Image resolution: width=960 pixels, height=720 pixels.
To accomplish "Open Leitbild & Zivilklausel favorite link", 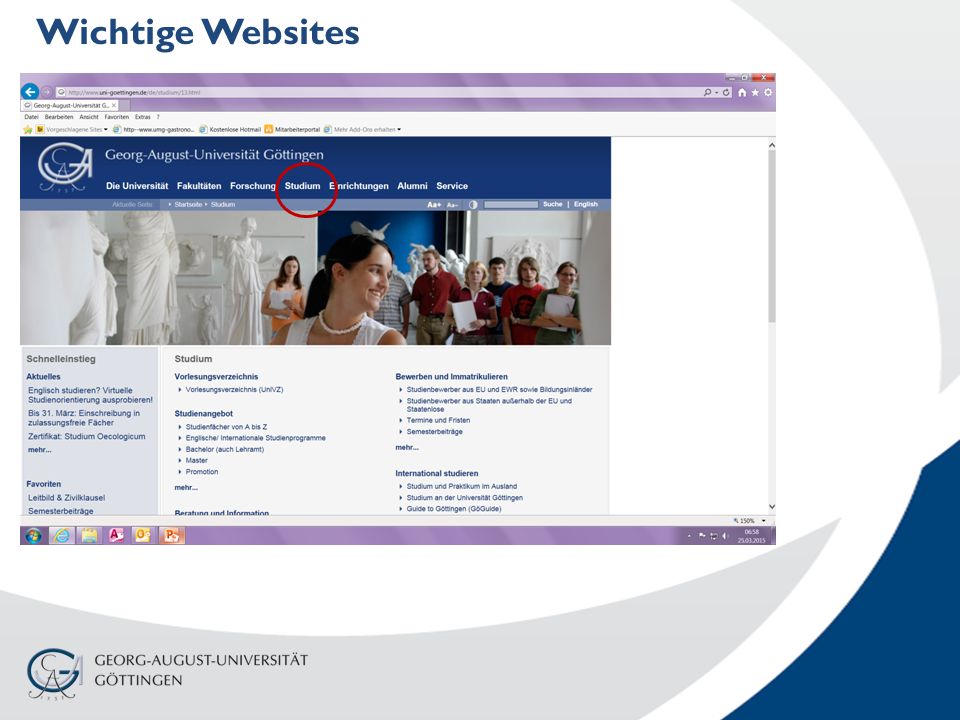I will point(67,498).
